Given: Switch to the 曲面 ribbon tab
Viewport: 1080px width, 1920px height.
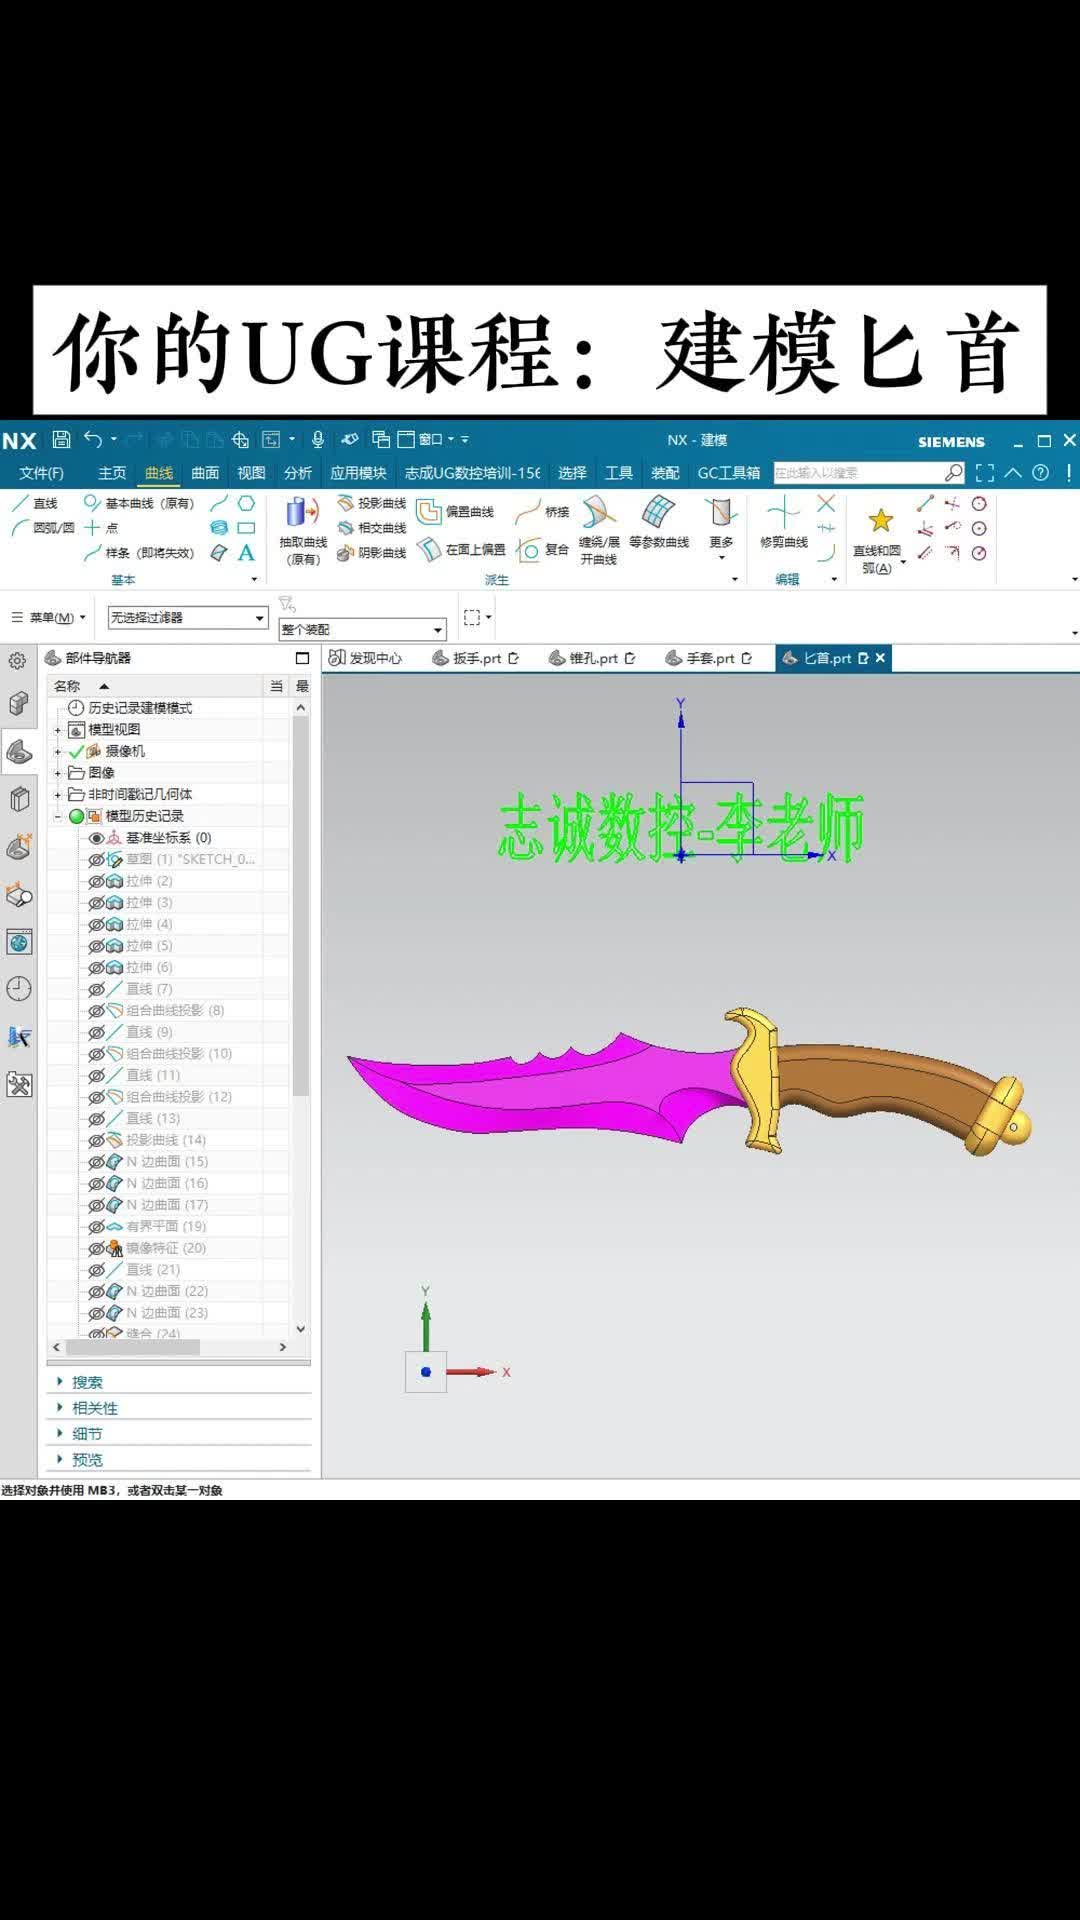Looking at the screenshot, I should [205, 473].
